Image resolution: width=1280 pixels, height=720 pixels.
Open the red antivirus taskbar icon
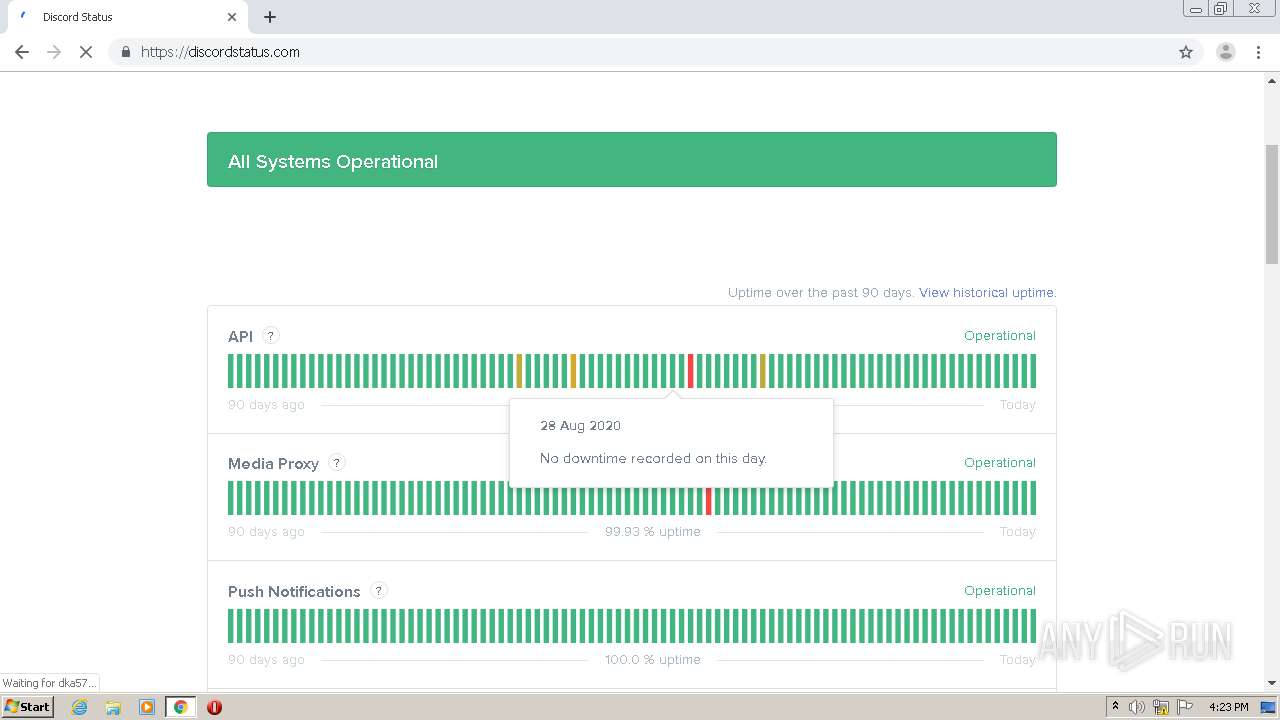pos(214,707)
